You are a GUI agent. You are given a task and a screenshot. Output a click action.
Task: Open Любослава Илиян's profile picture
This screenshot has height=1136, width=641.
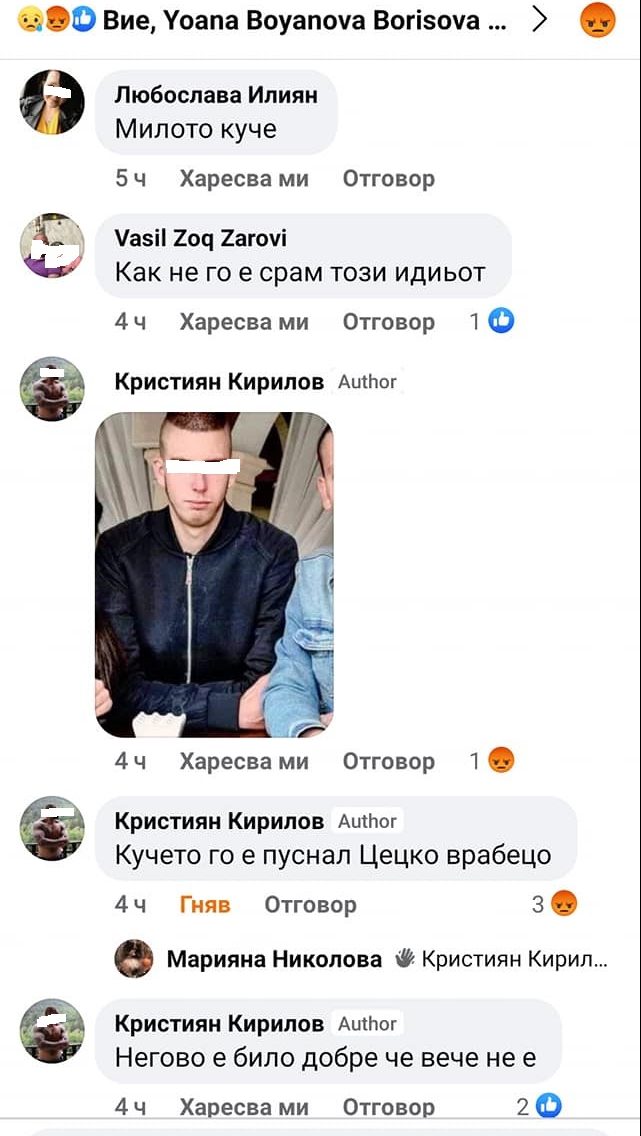point(51,102)
